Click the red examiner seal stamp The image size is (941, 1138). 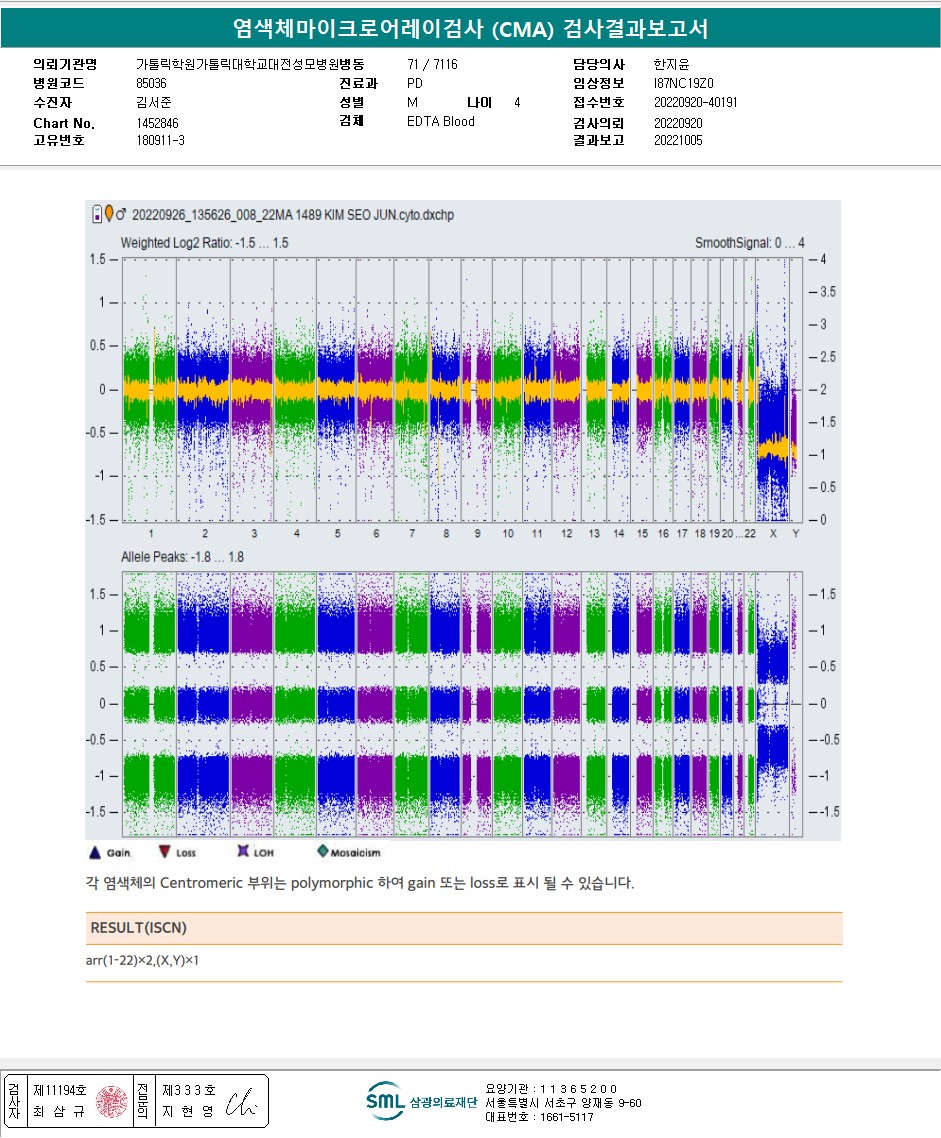pos(113,1102)
